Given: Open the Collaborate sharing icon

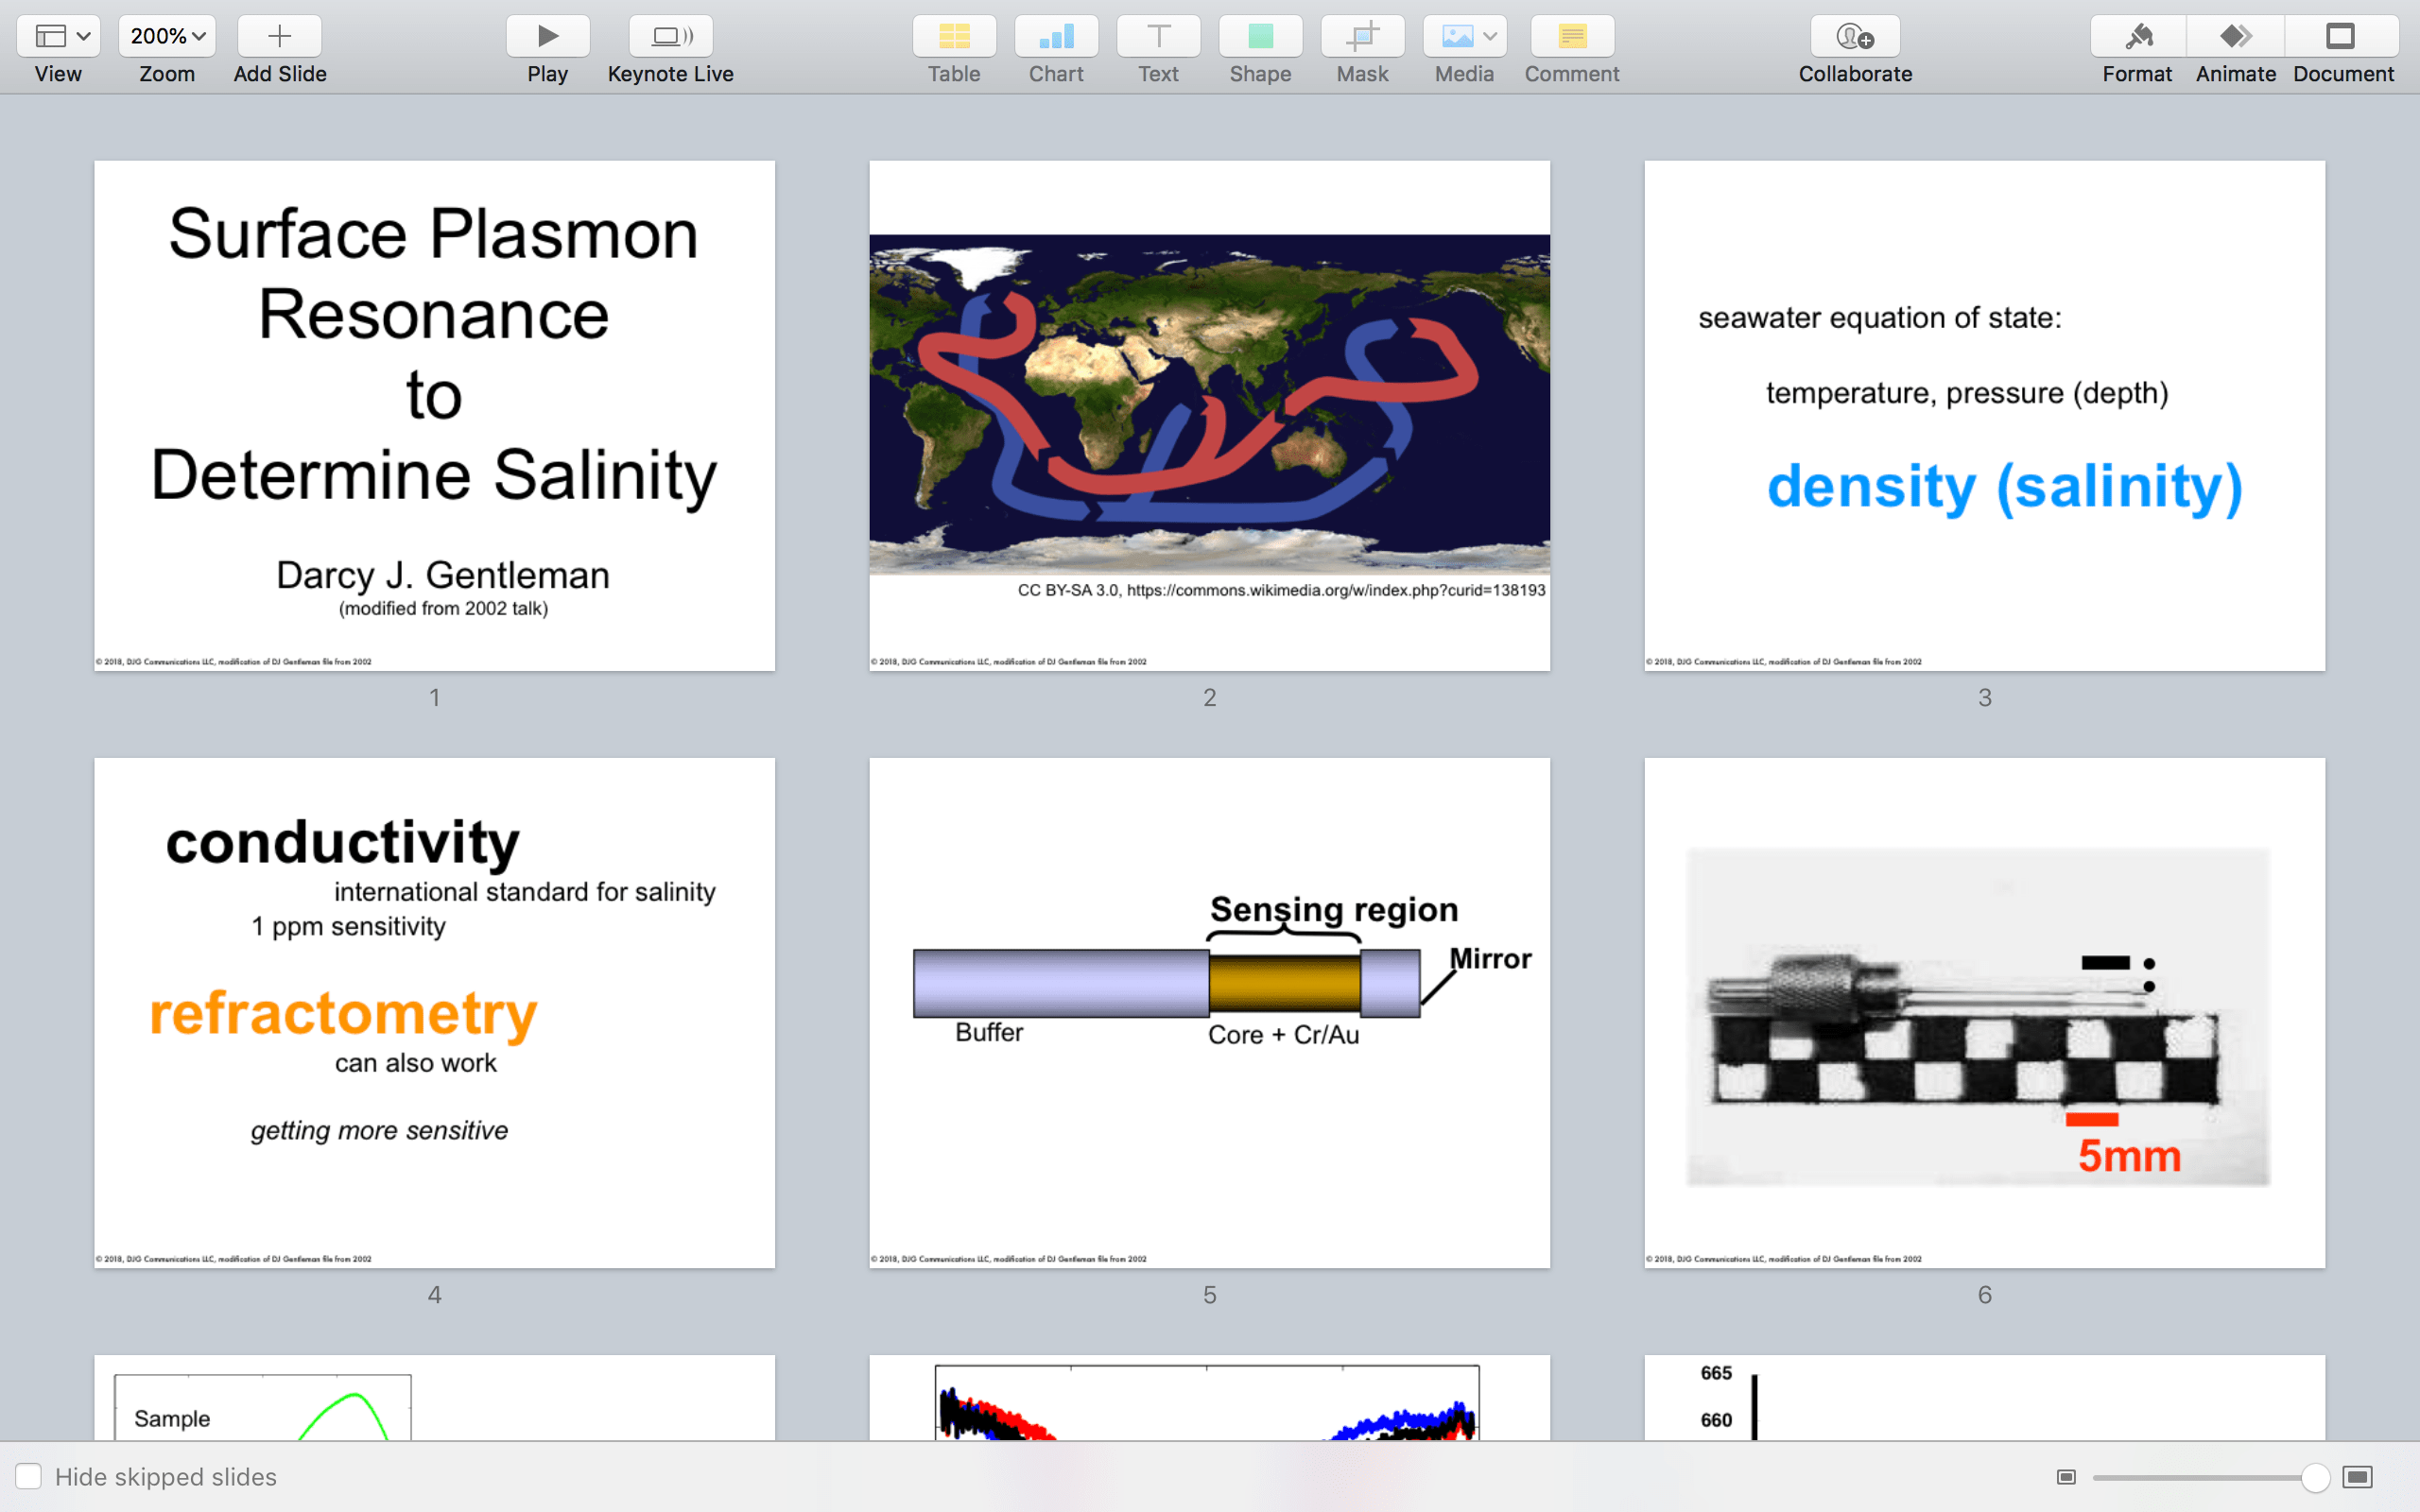Looking at the screenshot, I should click(1855, 37).
